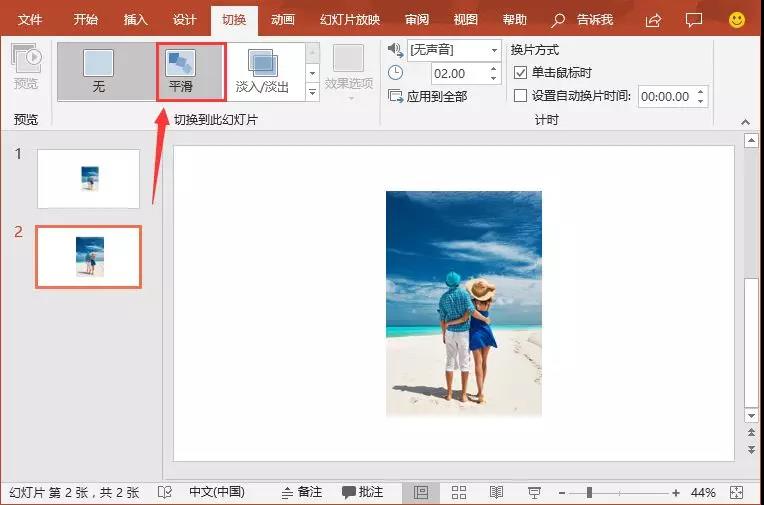Enable 设置自动换片时间 checkbox

pyautogui.click(x=520, y=96)
